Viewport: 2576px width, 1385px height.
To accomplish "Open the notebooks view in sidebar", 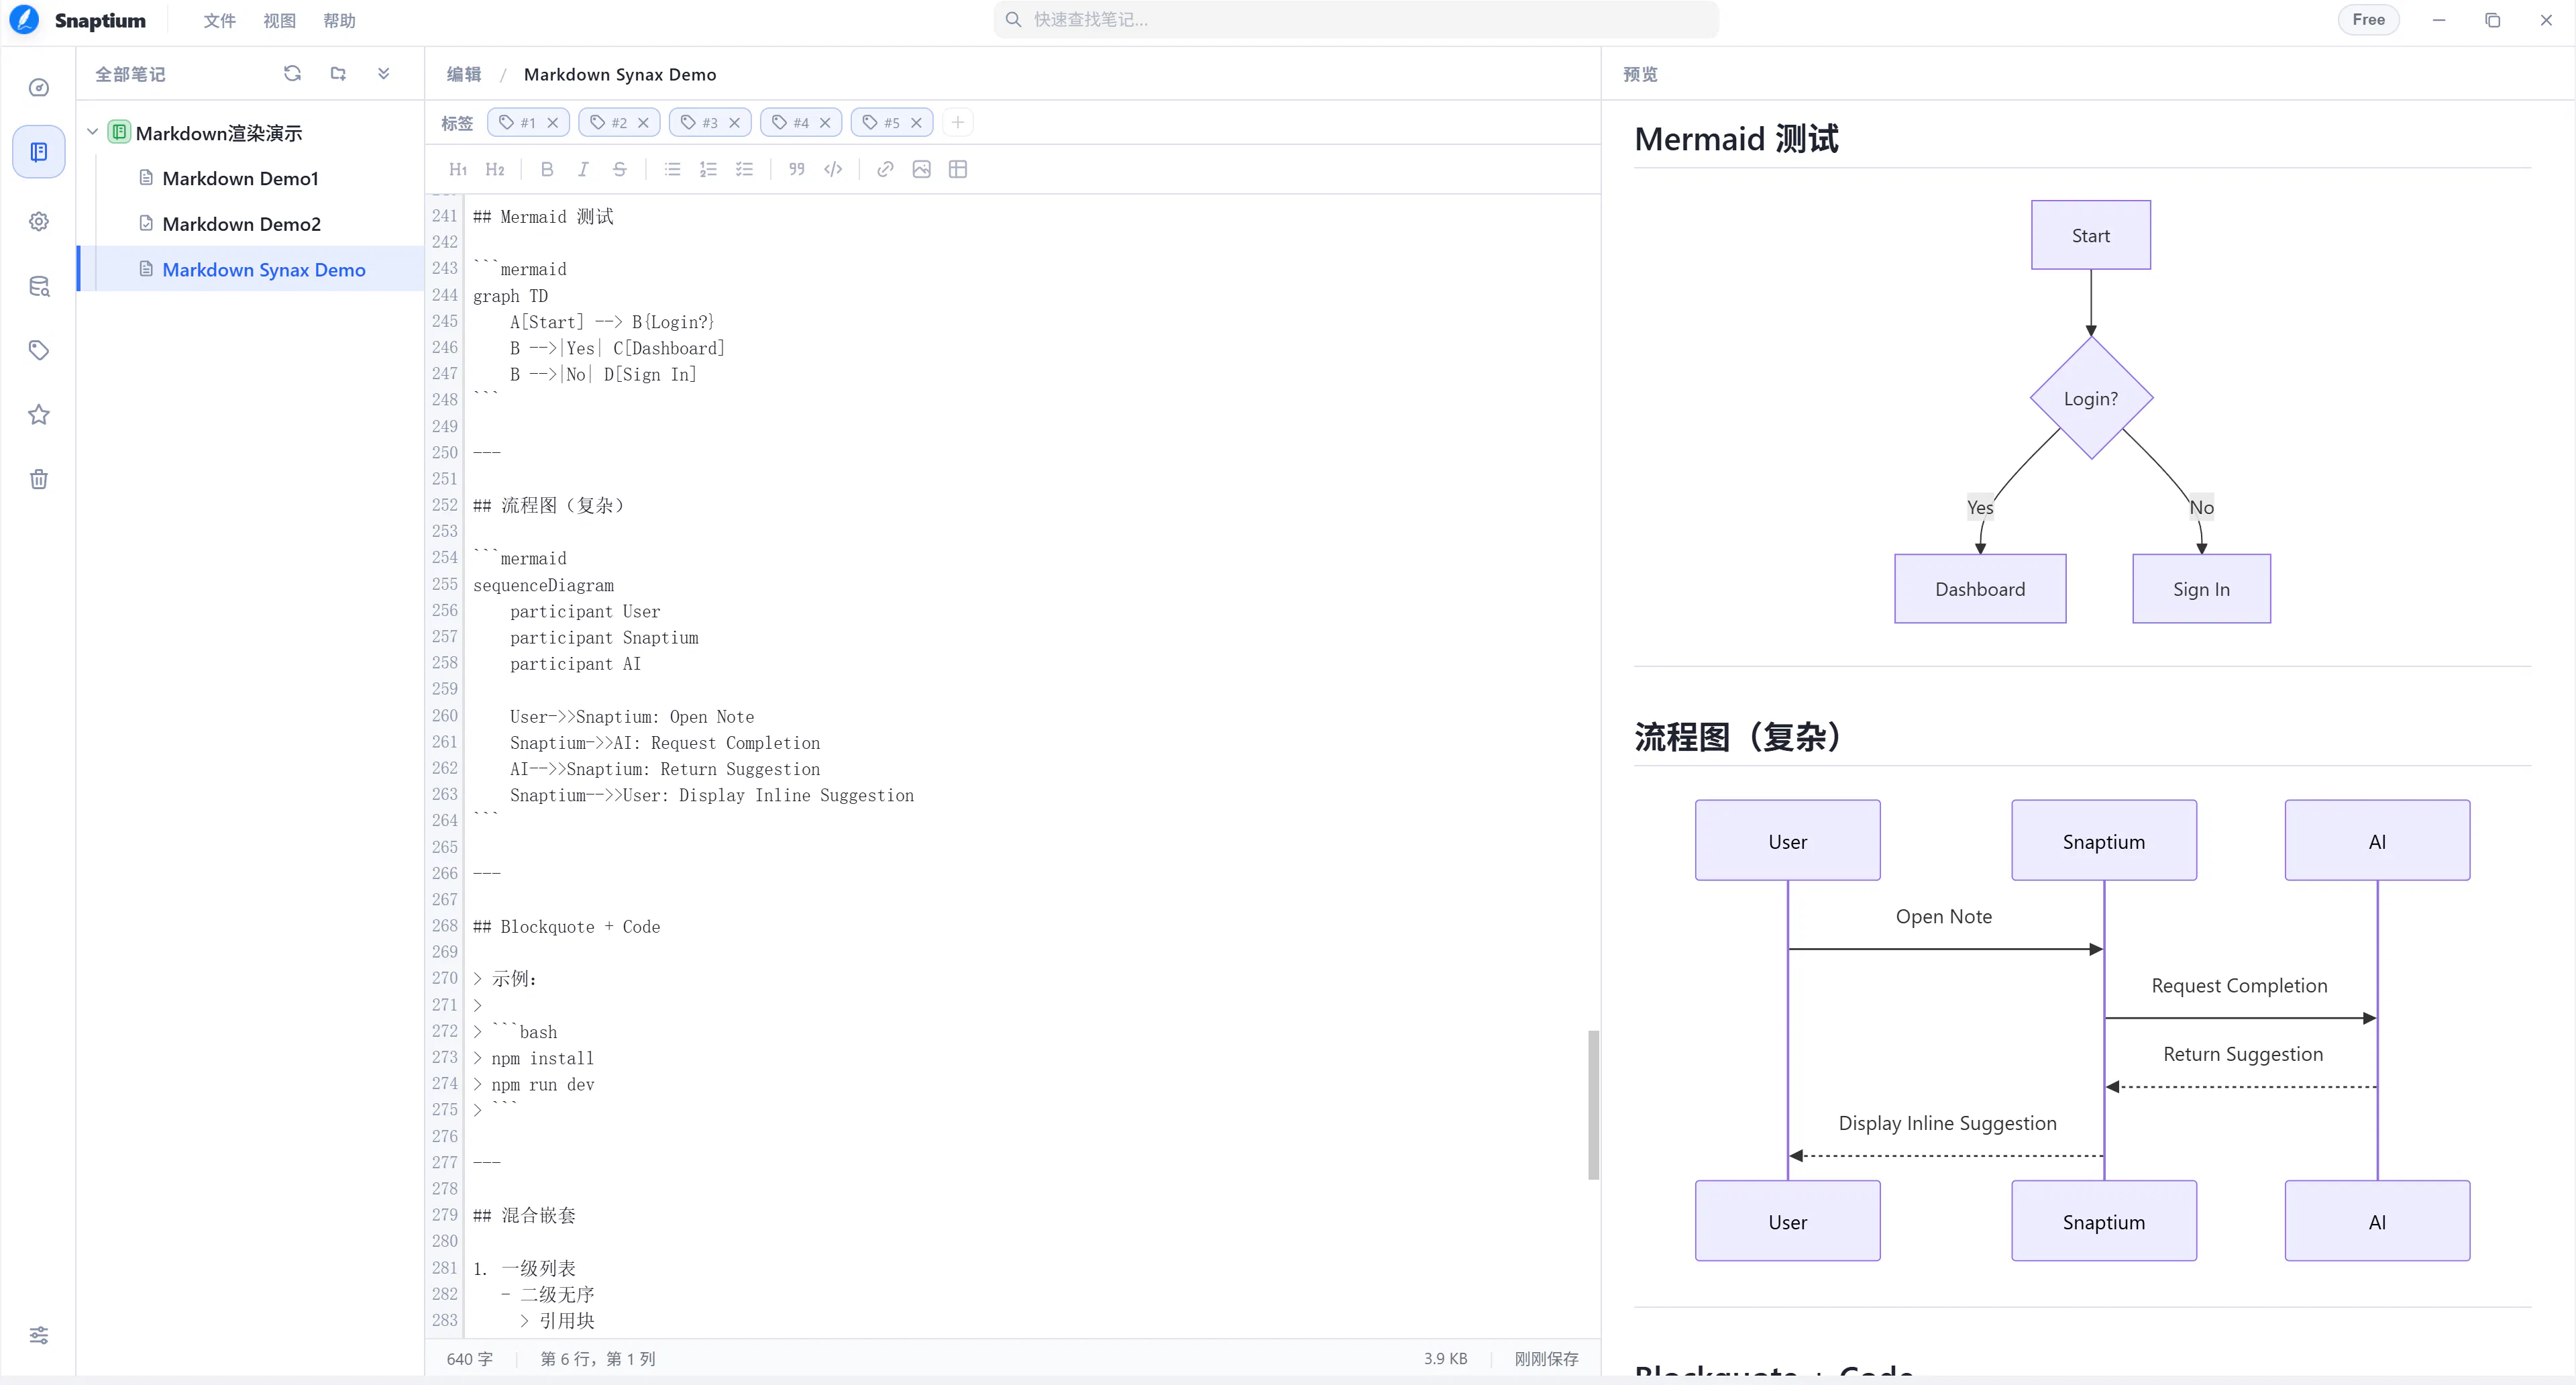I will pos(39,152).
